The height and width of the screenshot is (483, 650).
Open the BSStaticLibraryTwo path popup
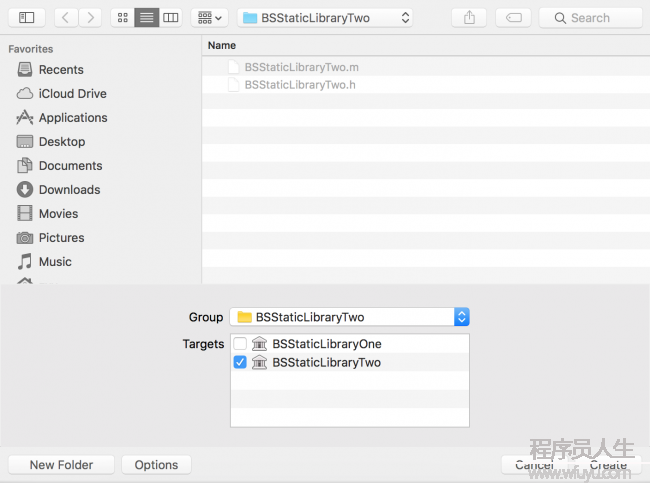(x=325, y=18)
